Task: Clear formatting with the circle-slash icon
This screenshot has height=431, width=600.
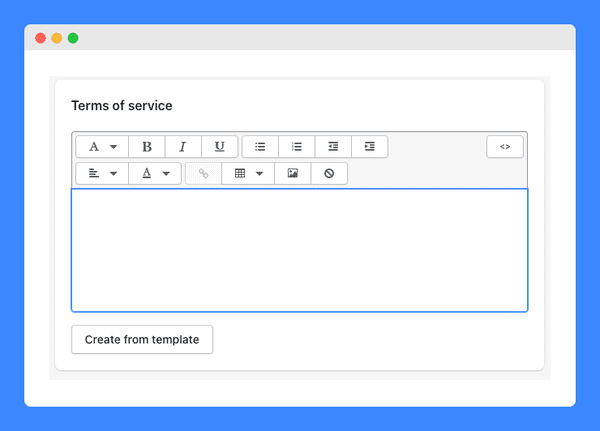Action: [x=329, y=173]
